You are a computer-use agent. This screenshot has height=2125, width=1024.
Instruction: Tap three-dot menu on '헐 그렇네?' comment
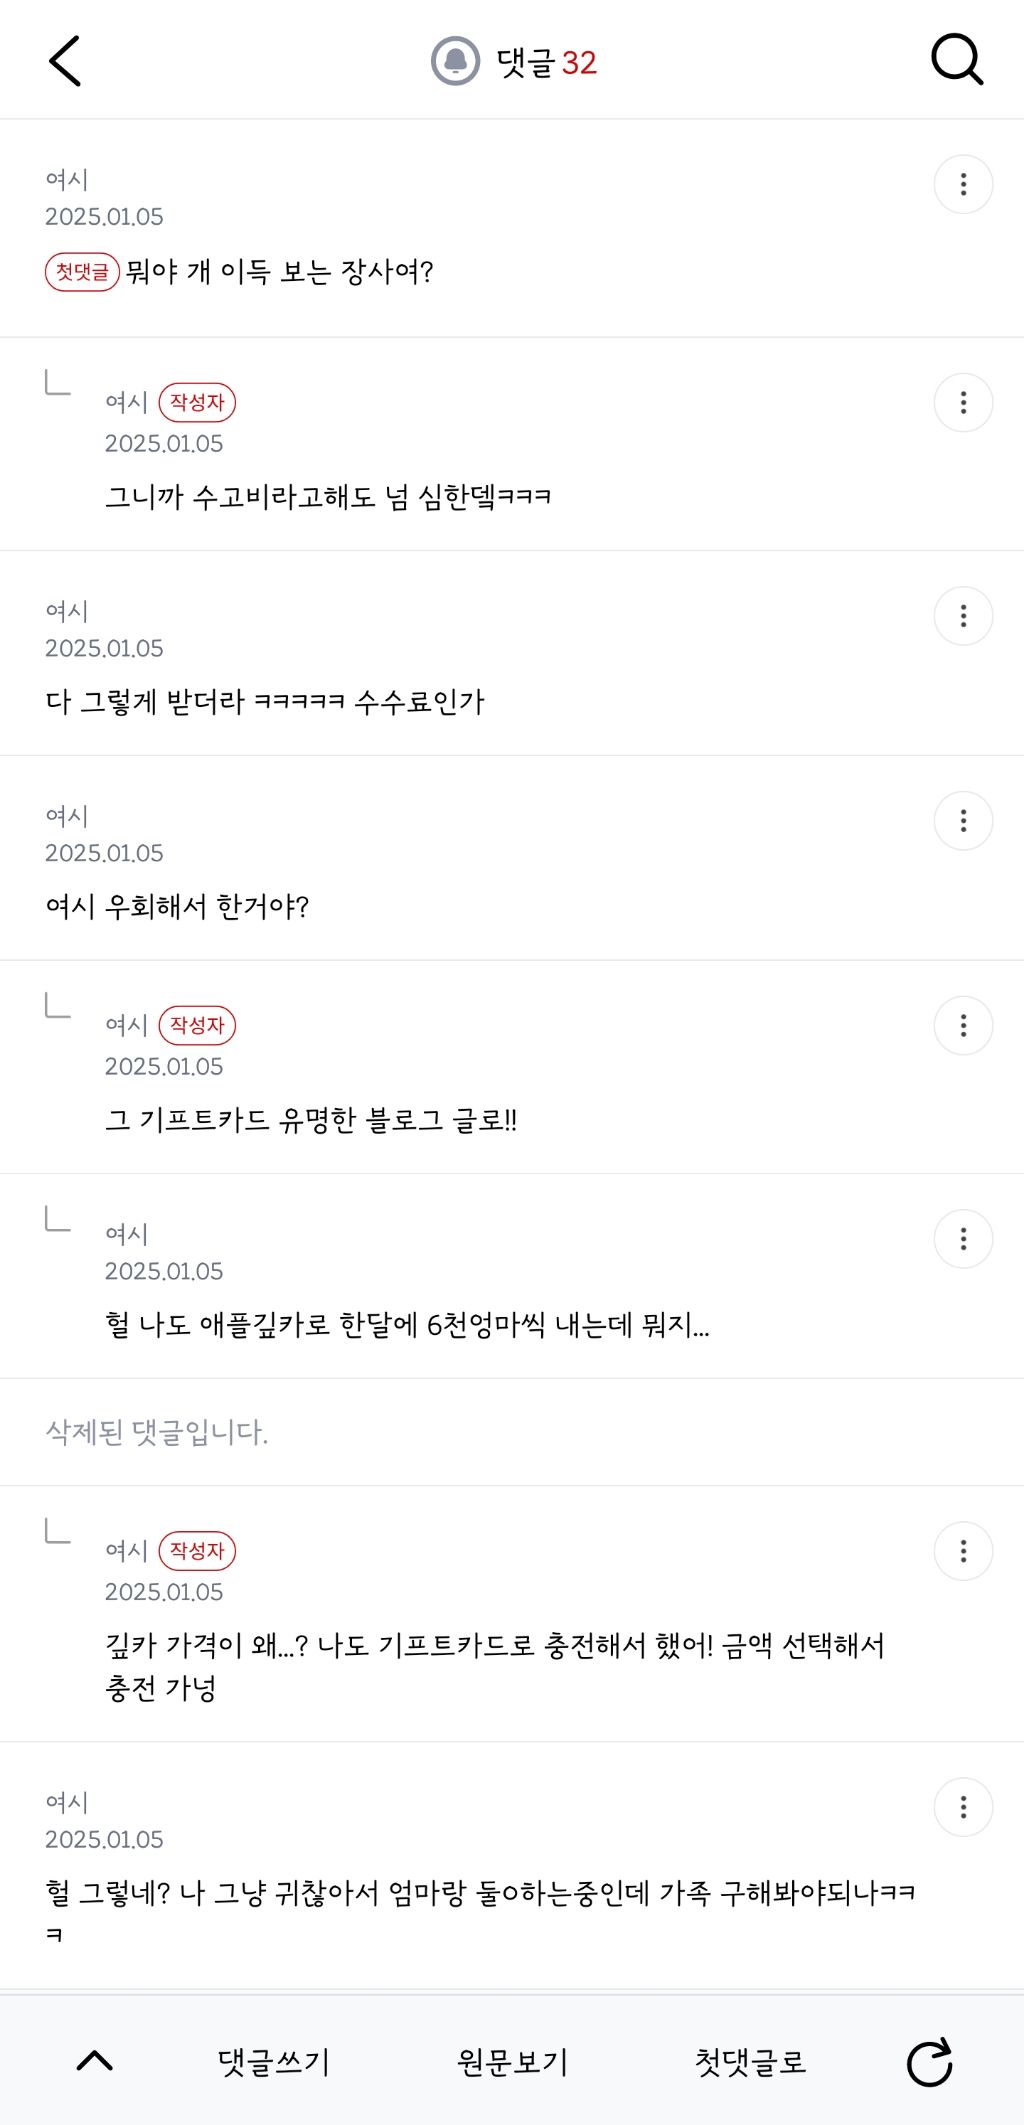[x=963, y=1807]
